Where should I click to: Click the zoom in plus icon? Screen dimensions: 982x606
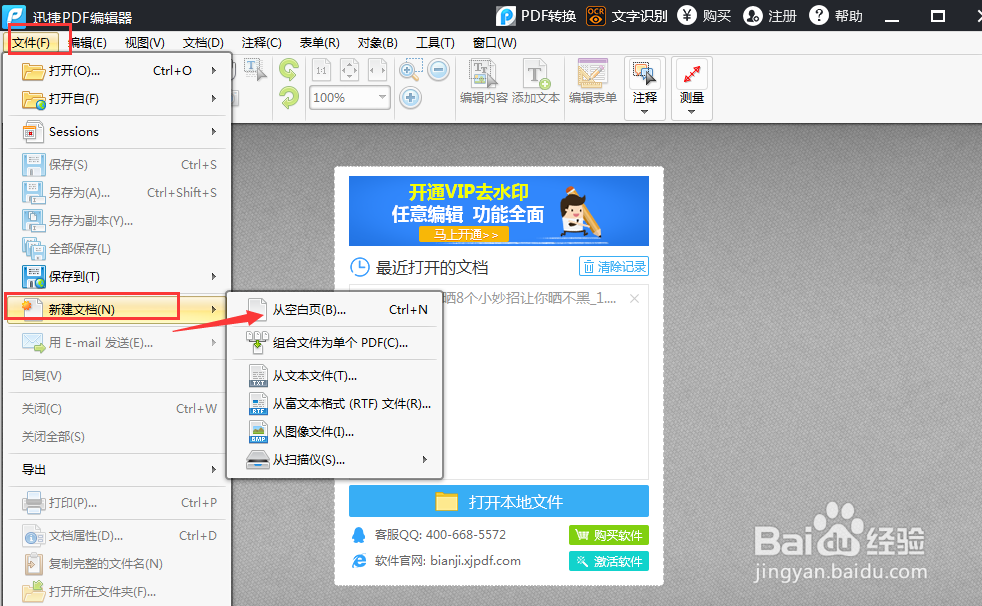tap(410, 98)
